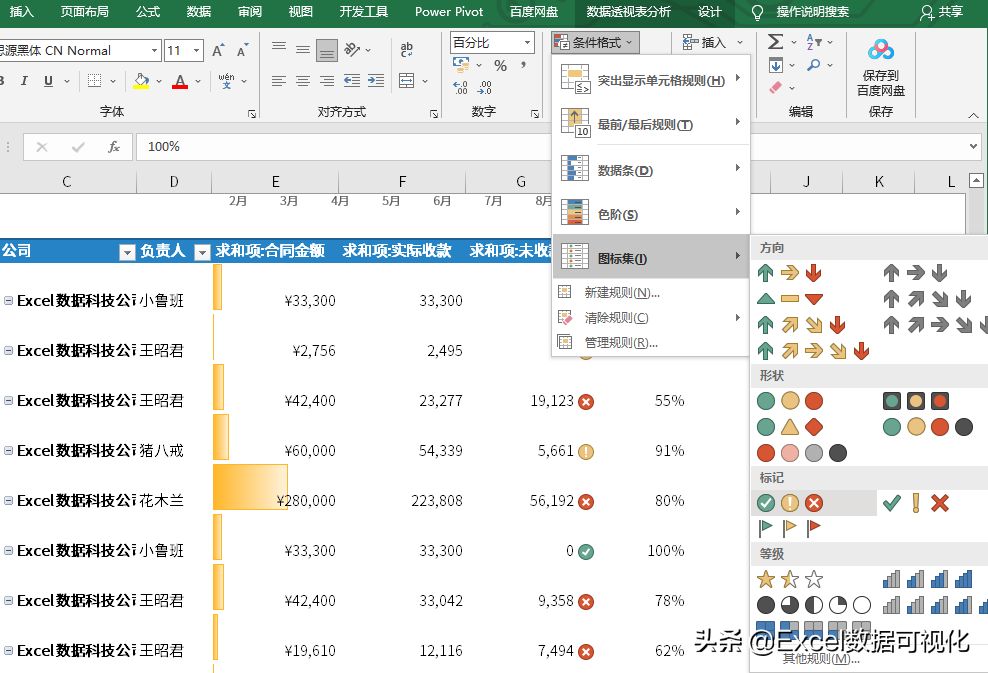This screenshot has height=673, width=988.
Task: Apply red font color
Action: [180, 81]
